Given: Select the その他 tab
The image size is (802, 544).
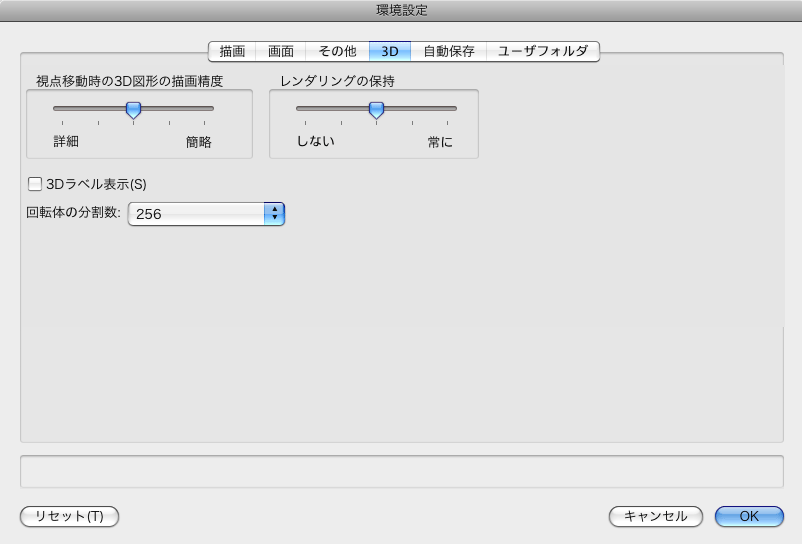Looking at the screenshot, I should point(337,52).
